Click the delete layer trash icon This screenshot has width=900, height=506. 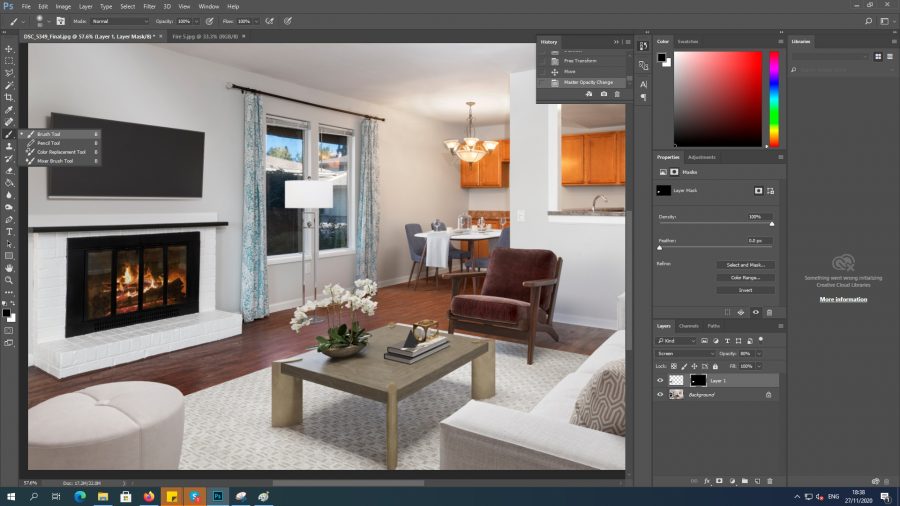click(770, 481)
